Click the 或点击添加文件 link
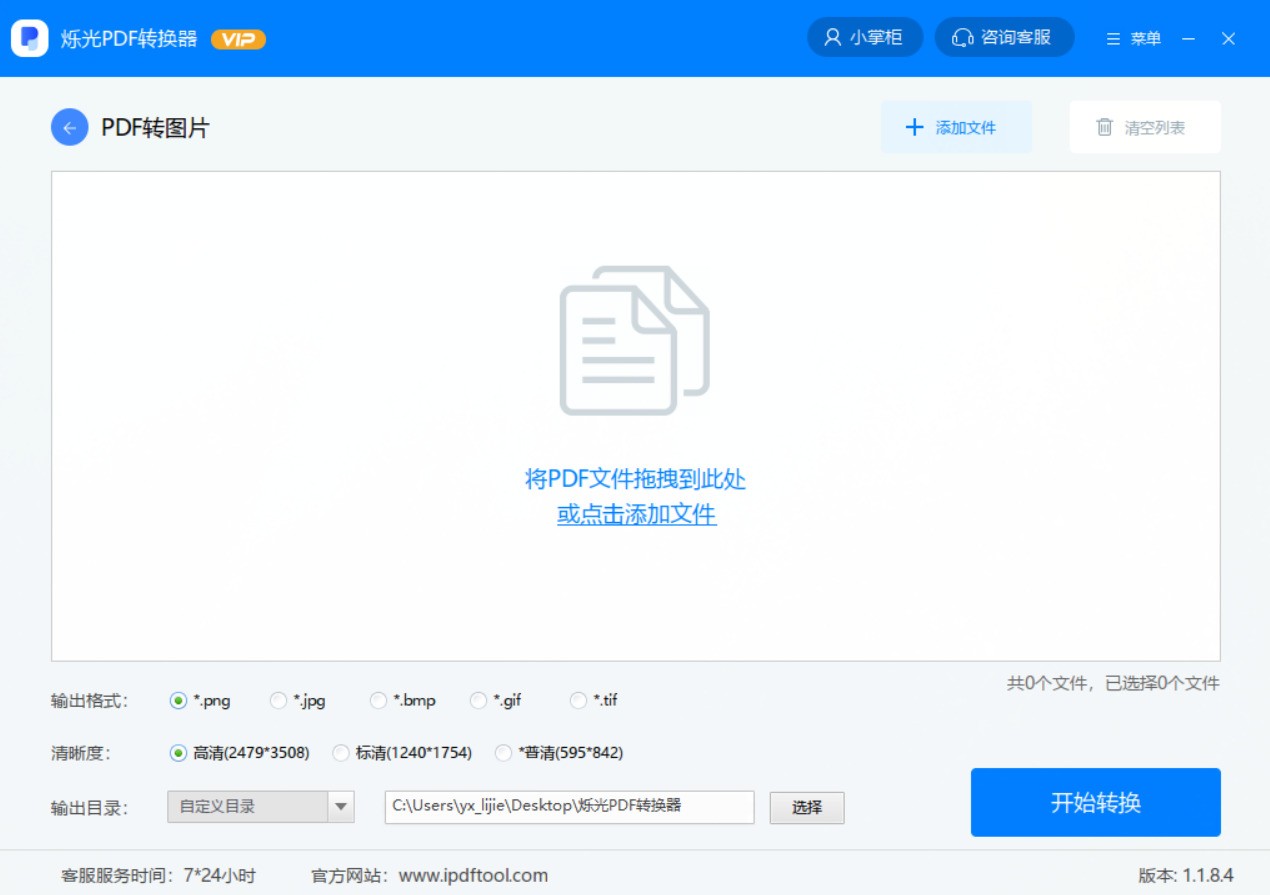This screenshot has height=895, width=1270. pyautogui.click(x=636, y=514)
